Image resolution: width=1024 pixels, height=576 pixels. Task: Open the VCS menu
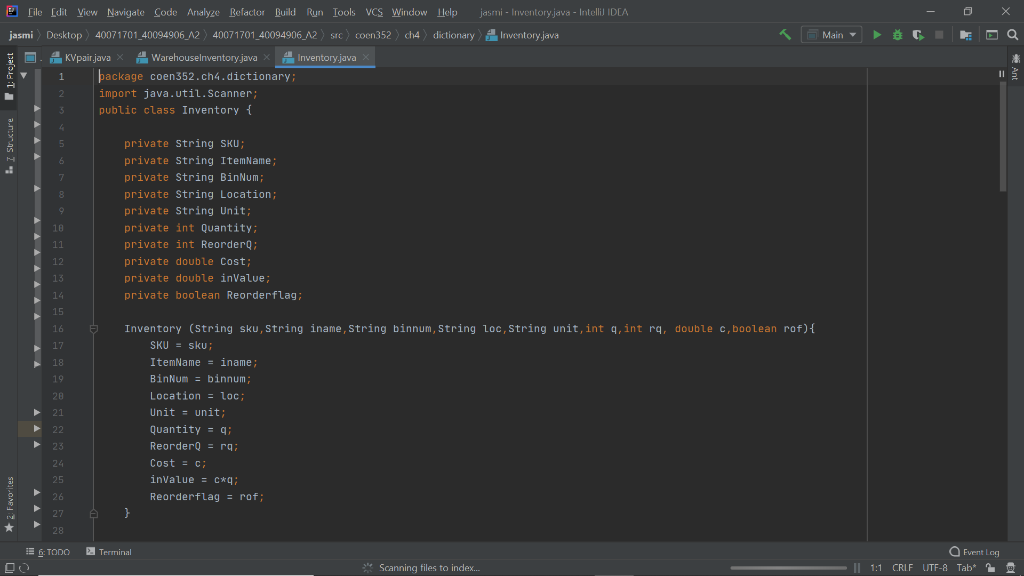[374, 12]
